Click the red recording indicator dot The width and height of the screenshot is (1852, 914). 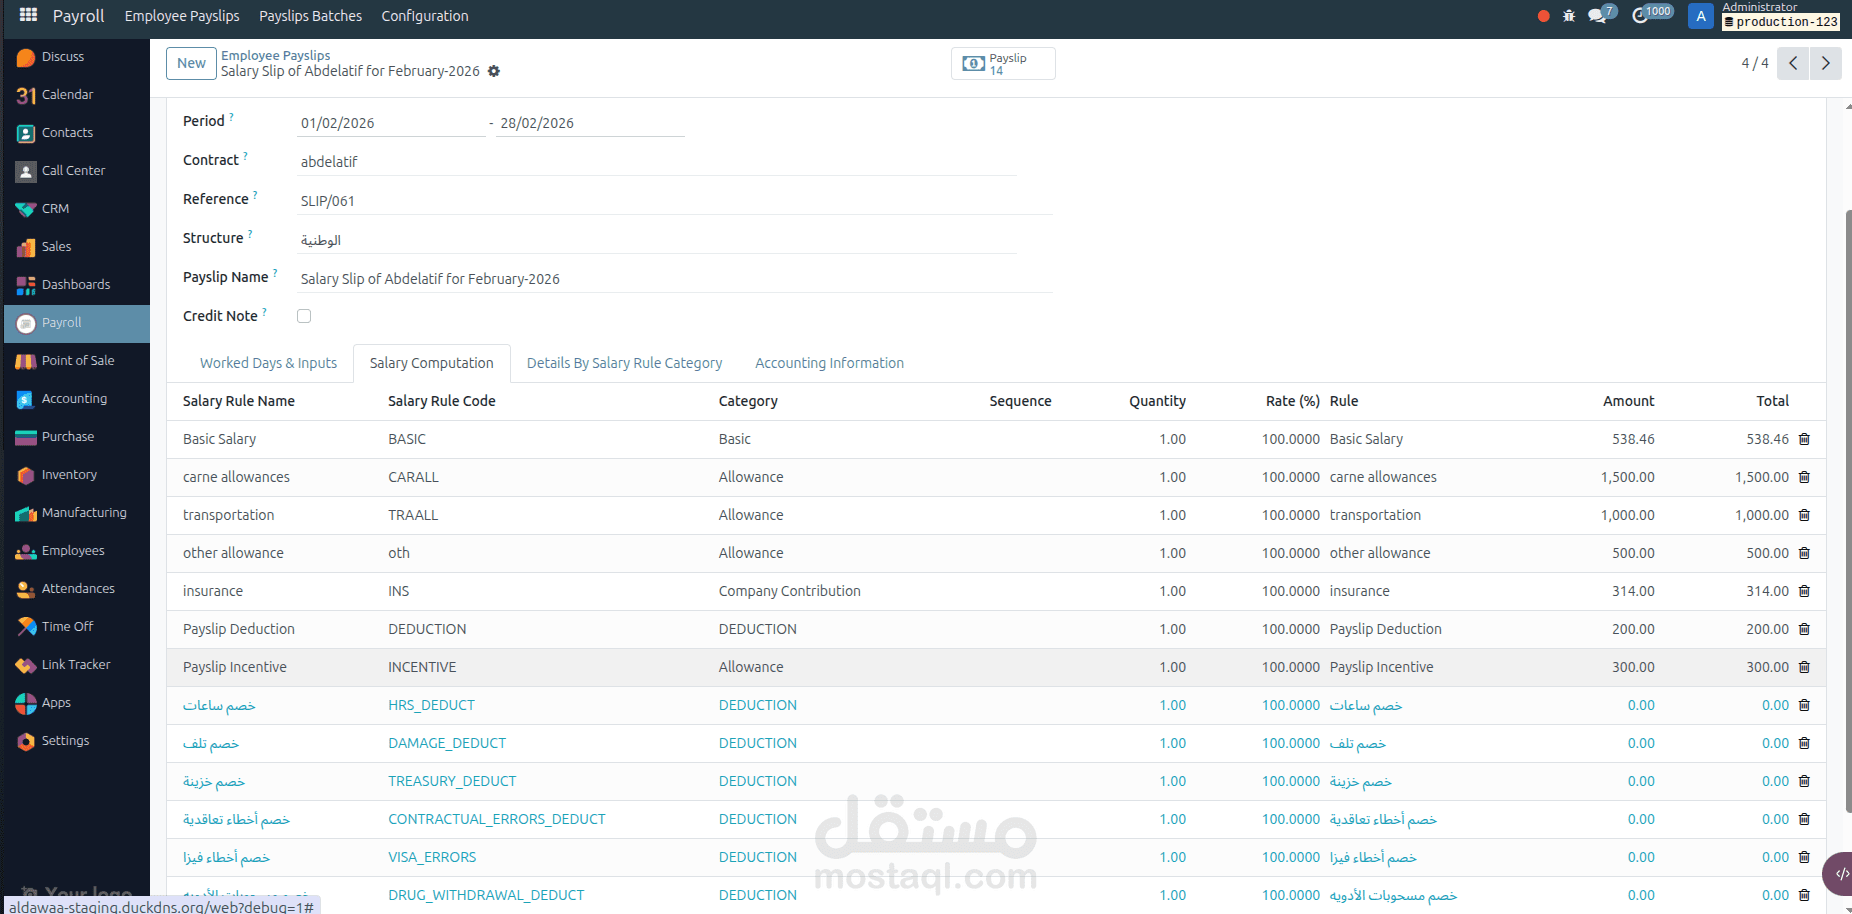coord(1543,16)
